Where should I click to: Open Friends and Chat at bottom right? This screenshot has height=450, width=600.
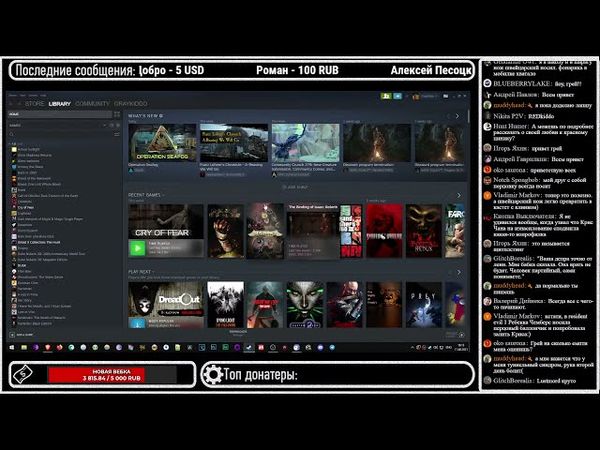pos(455,334)
